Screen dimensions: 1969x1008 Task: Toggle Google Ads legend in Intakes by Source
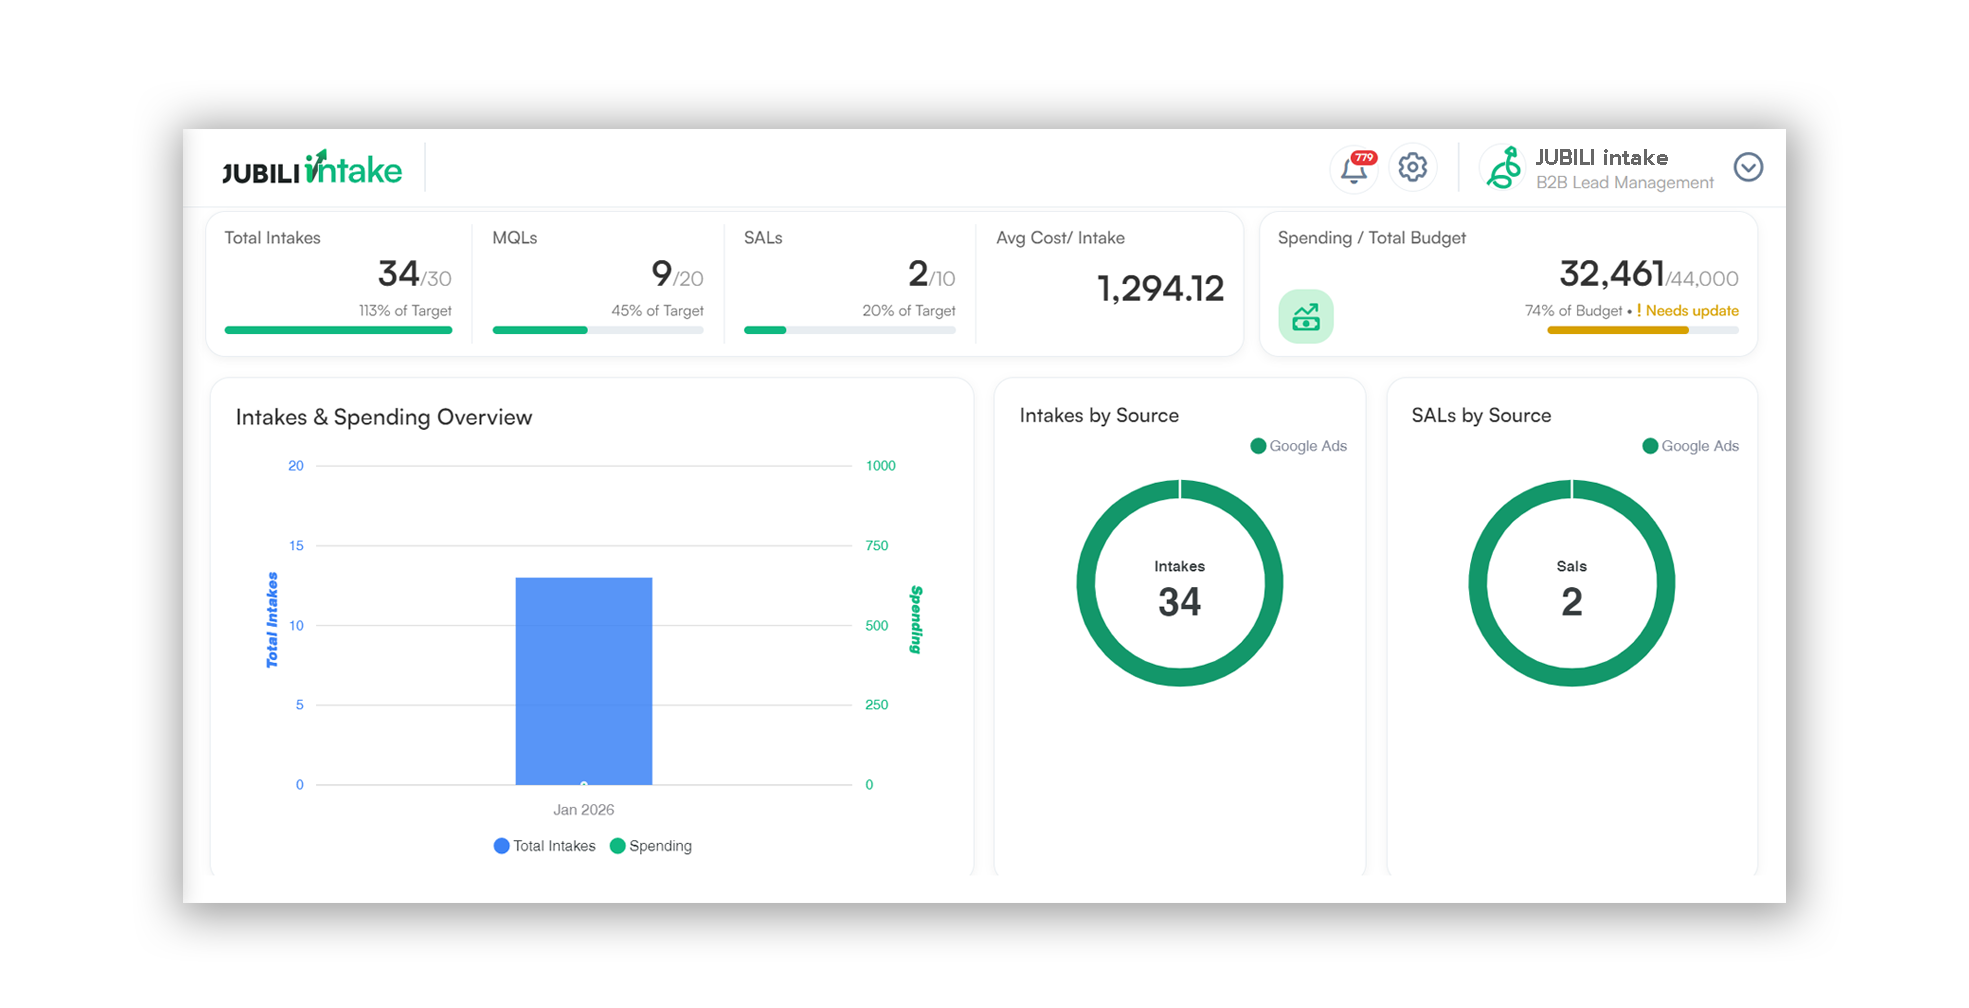[x=1298, y=446]
